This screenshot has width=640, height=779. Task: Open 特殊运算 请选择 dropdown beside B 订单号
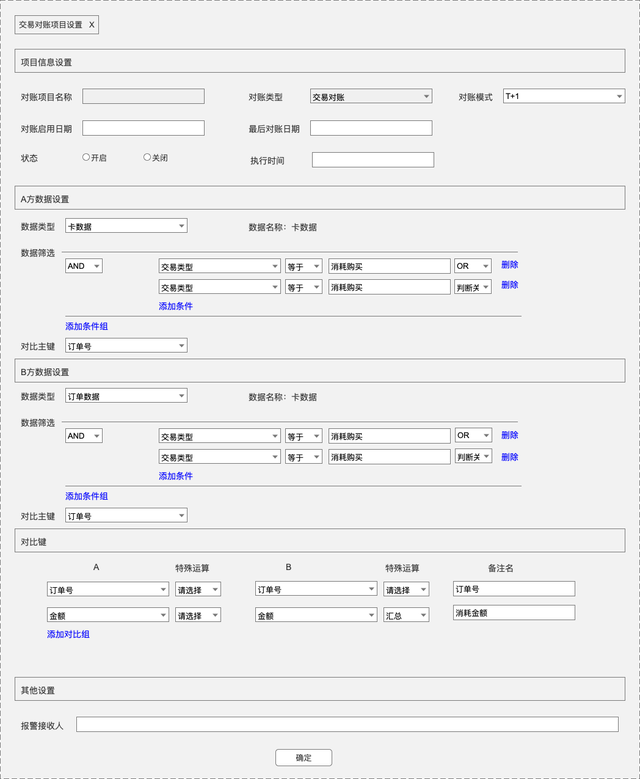pyautogui.click(x=406, y=590)
